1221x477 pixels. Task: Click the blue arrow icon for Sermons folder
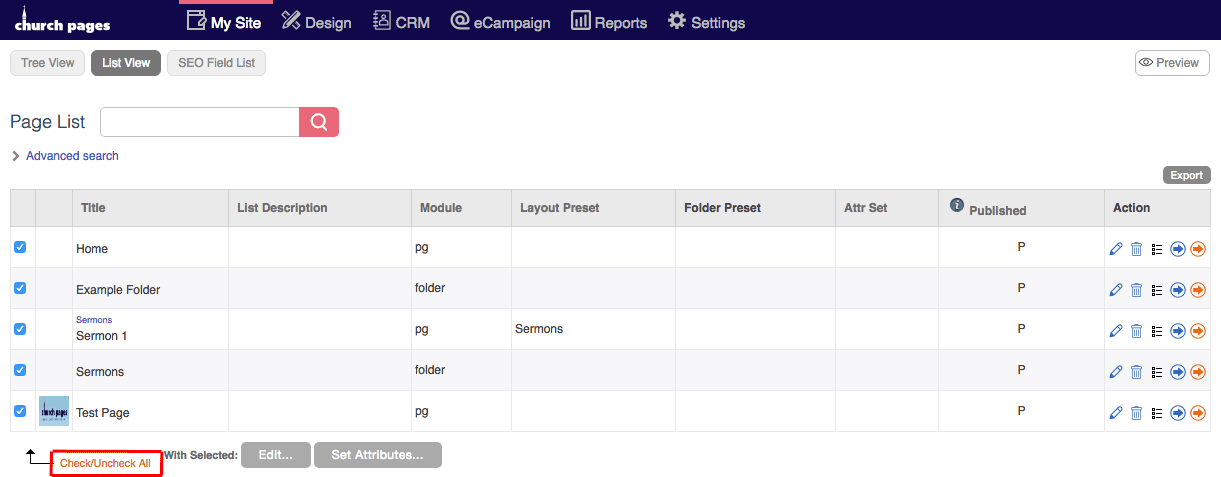(1178, 372)
